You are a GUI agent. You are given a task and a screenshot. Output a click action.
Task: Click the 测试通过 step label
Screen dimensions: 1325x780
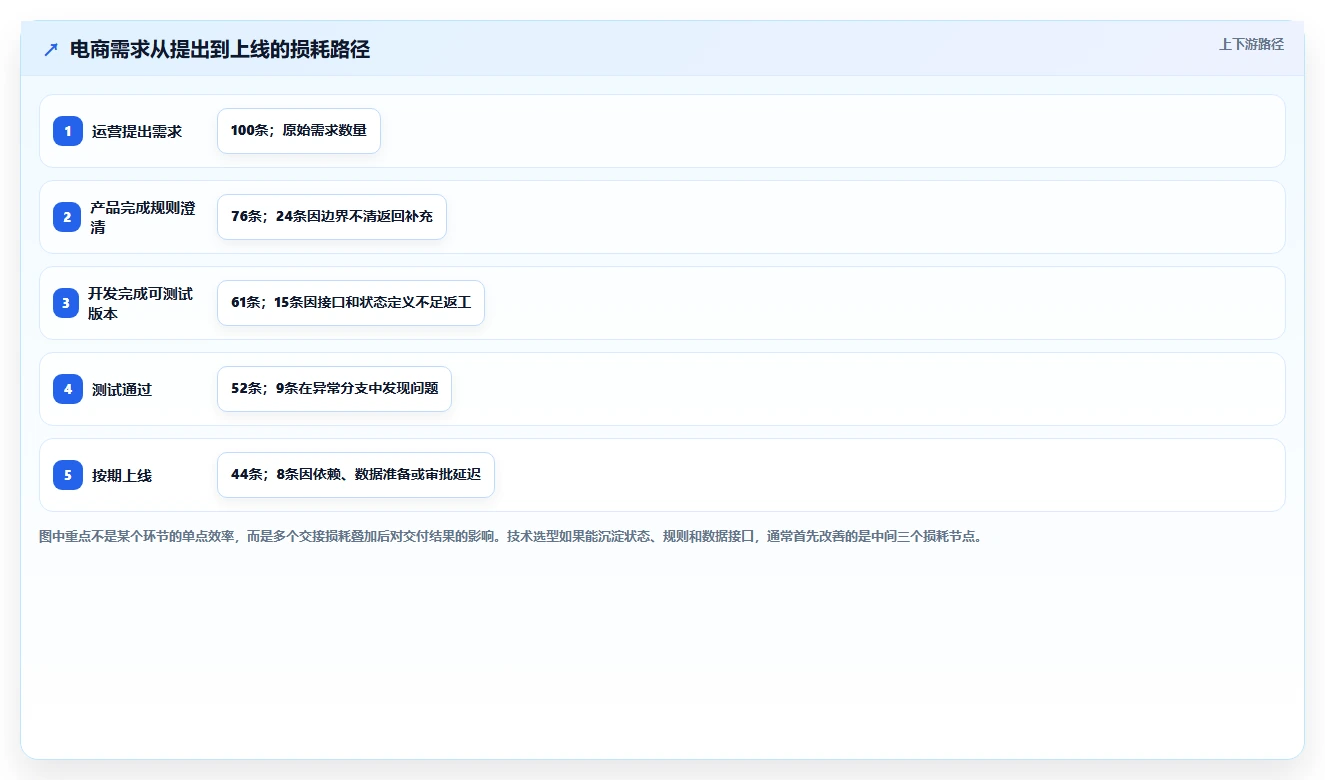[122, 389]
